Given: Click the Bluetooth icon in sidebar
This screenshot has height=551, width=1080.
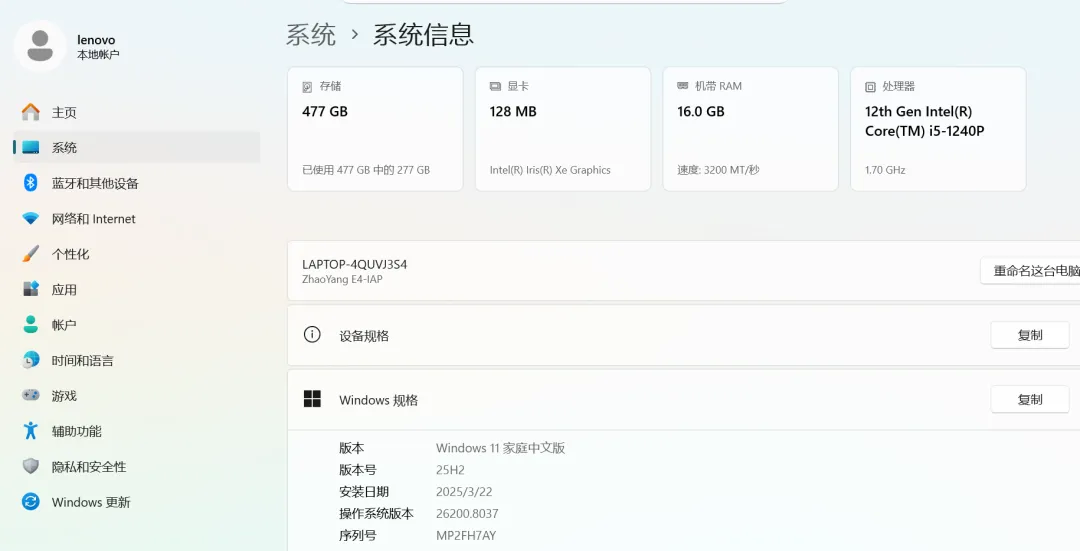Looking at the screenshot, I should [x=30, y=183].
